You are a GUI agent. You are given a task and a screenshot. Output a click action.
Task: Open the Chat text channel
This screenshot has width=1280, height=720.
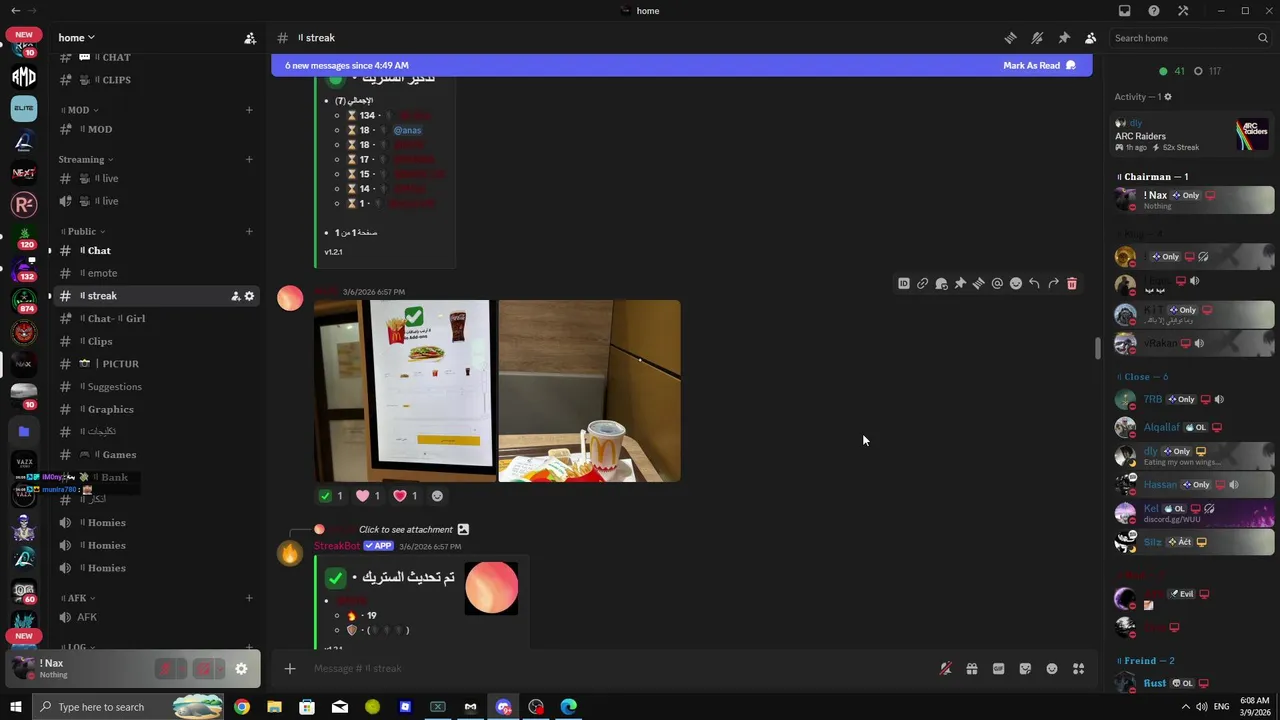click(x=154, y=251)
